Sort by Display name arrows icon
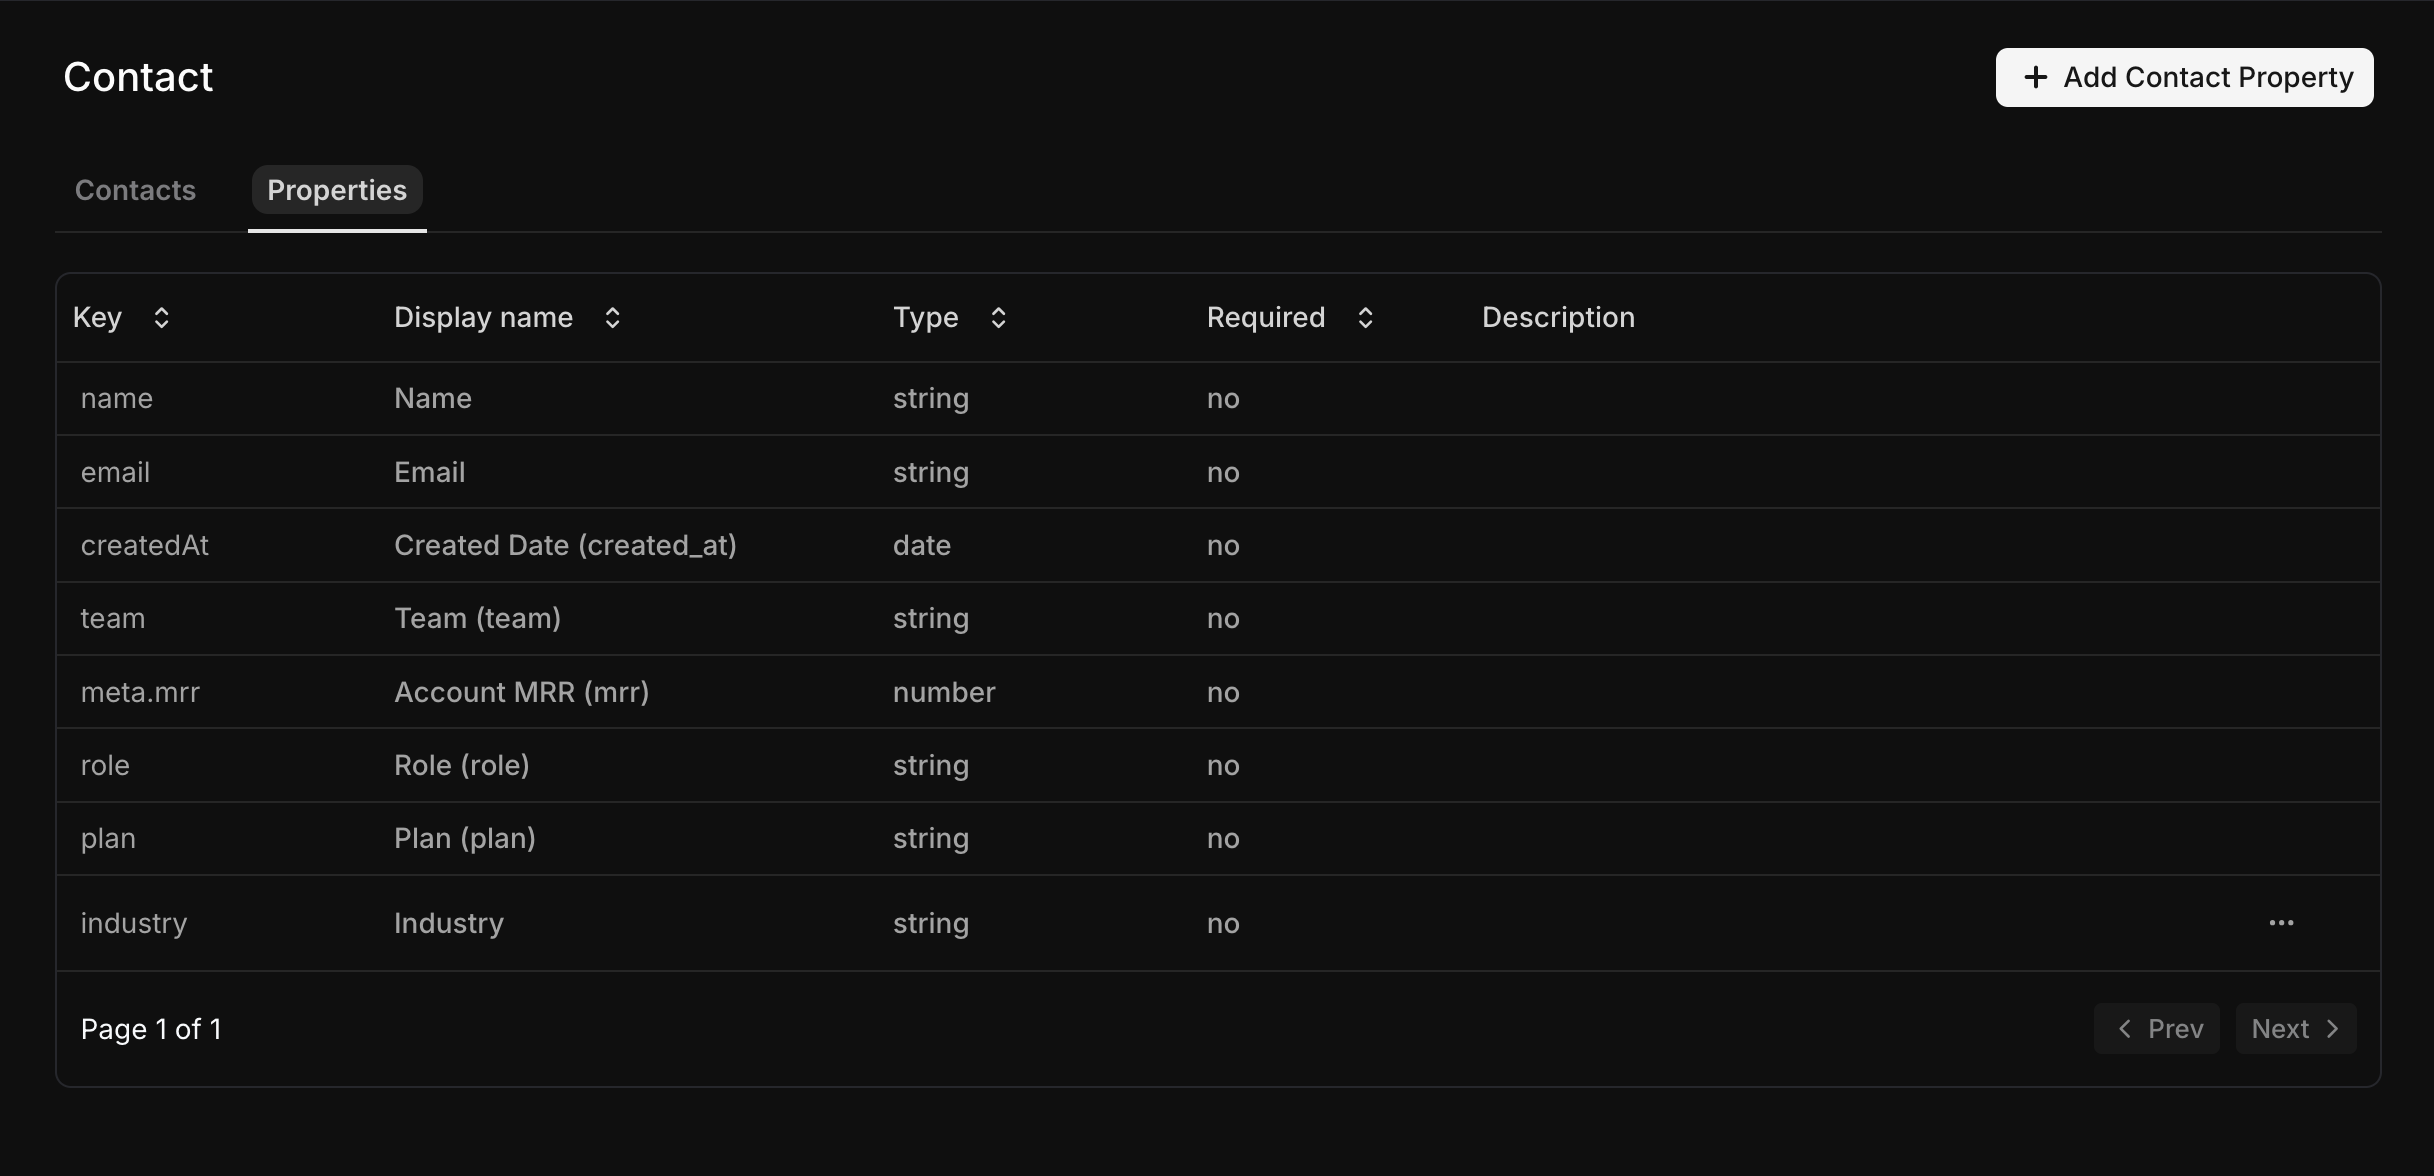Image resolution: width=2434 pixels, height=1176 pixels. [x=613, y=318]
